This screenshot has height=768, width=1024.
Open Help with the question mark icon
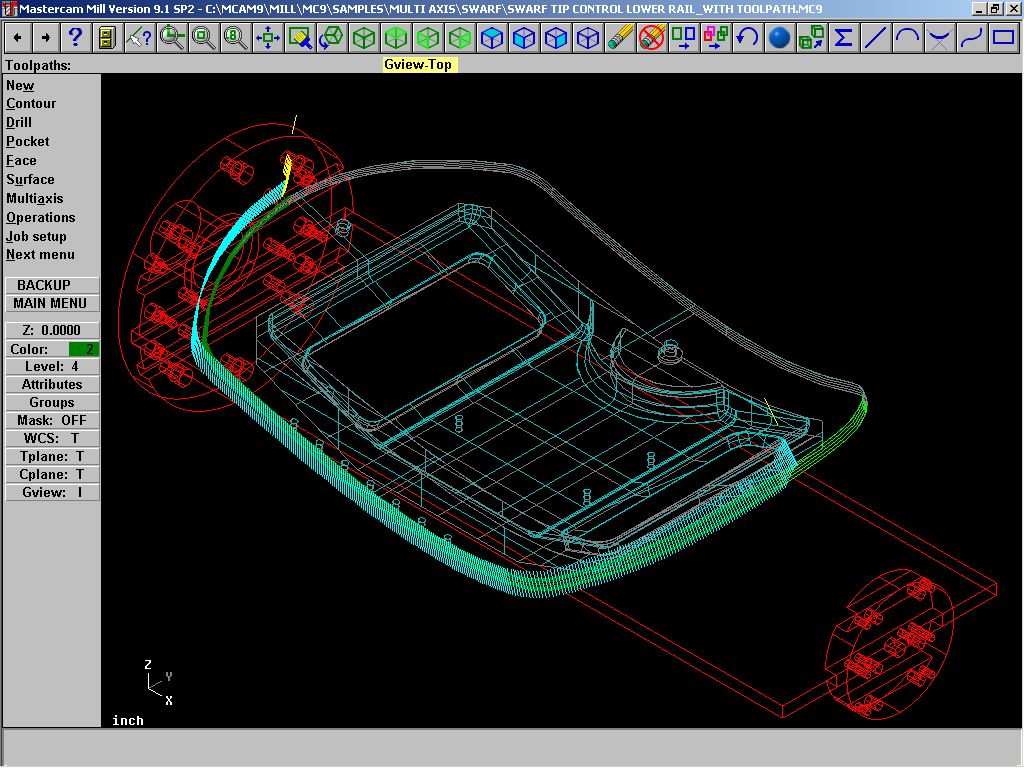[x=75, y=38]
